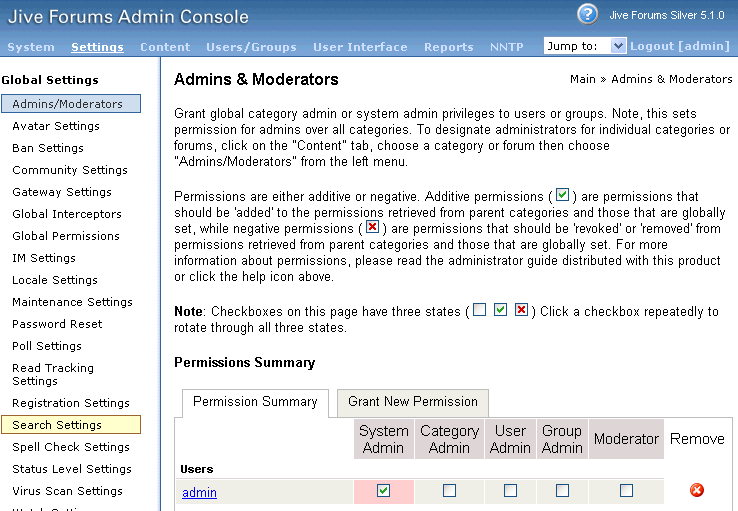738x511 pixels.
Task: Open Poll Settings in sidebar
Action: click(47, 346)
